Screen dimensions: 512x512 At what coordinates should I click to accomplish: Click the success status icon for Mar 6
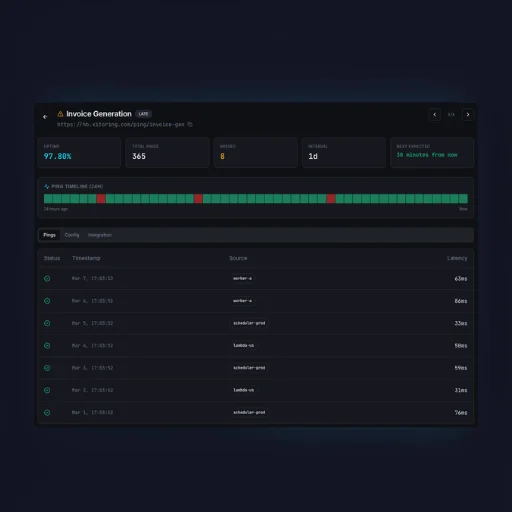[x=47, y=301]
